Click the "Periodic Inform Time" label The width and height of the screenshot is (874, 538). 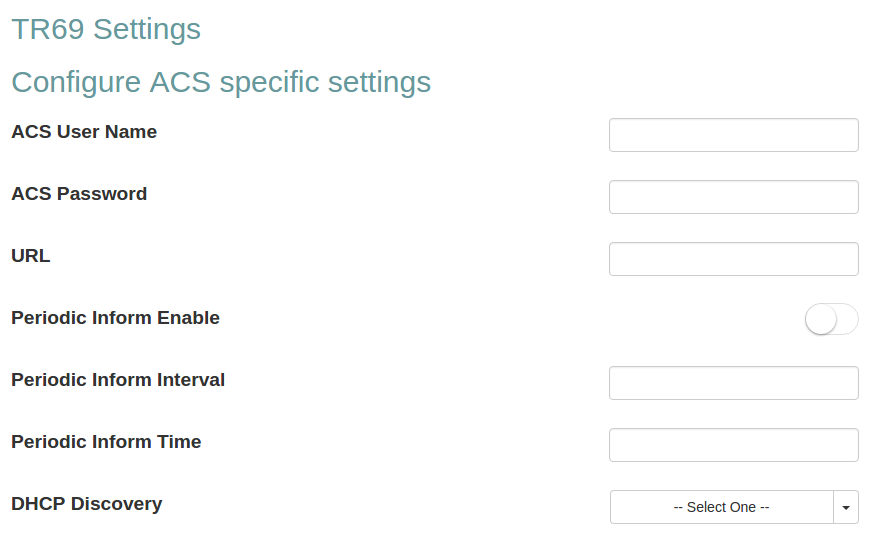pyautogui.click(x=106, y=442)
